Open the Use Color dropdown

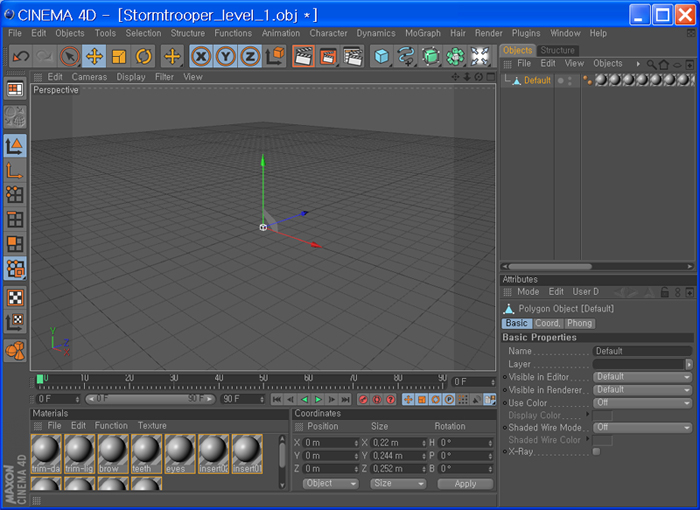pyautogui.click(x=642, y=403)
